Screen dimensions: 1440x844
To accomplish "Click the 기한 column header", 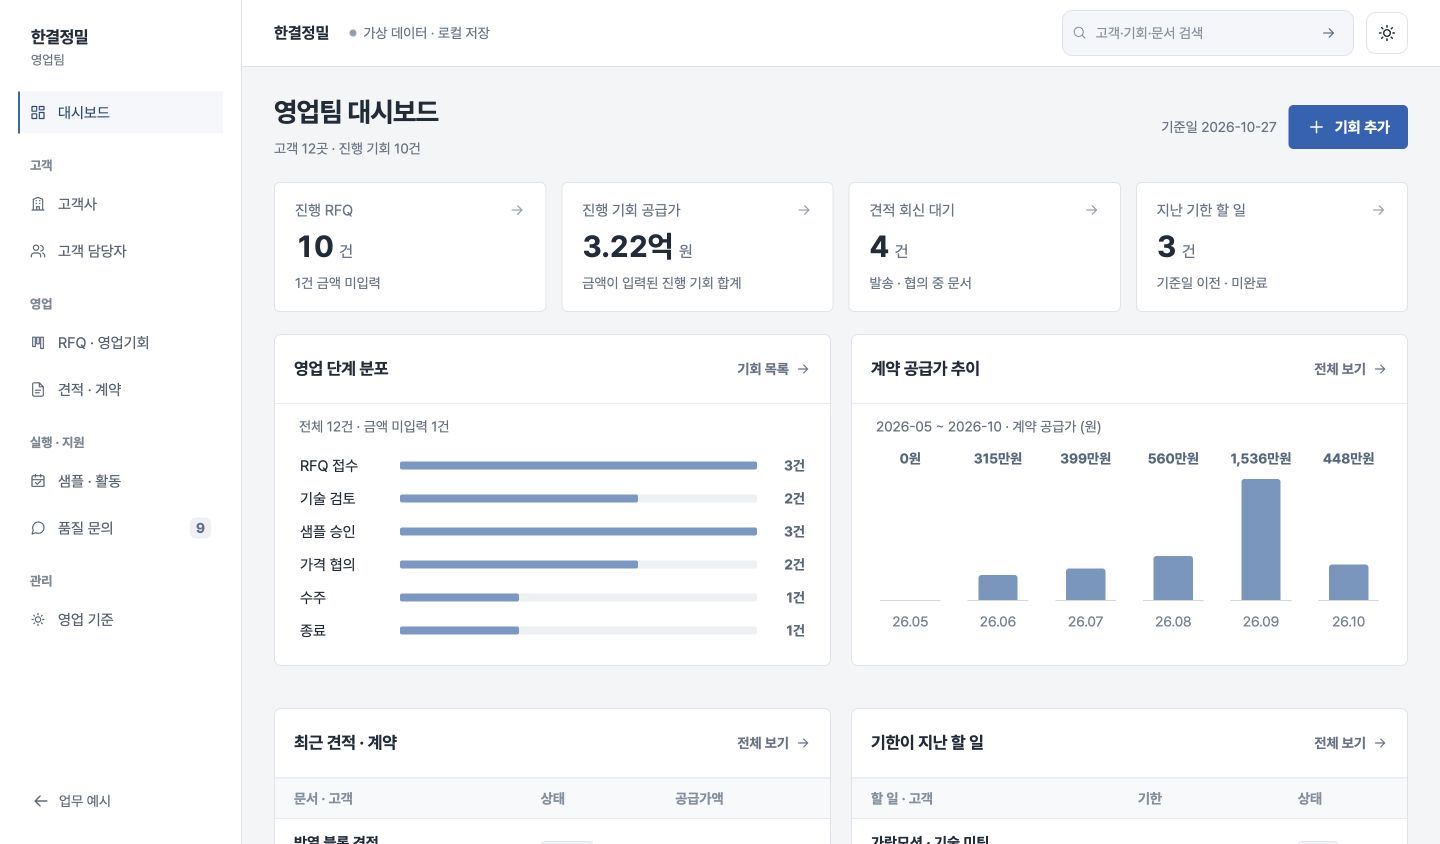I will coord(1150,799).
